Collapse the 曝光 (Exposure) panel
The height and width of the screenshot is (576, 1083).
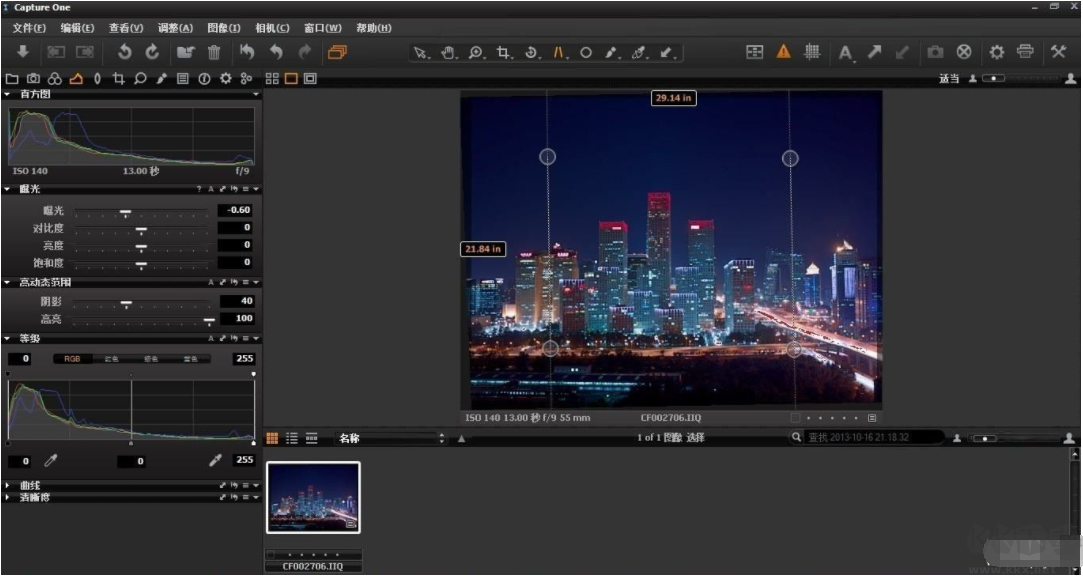tap(8, 188)
